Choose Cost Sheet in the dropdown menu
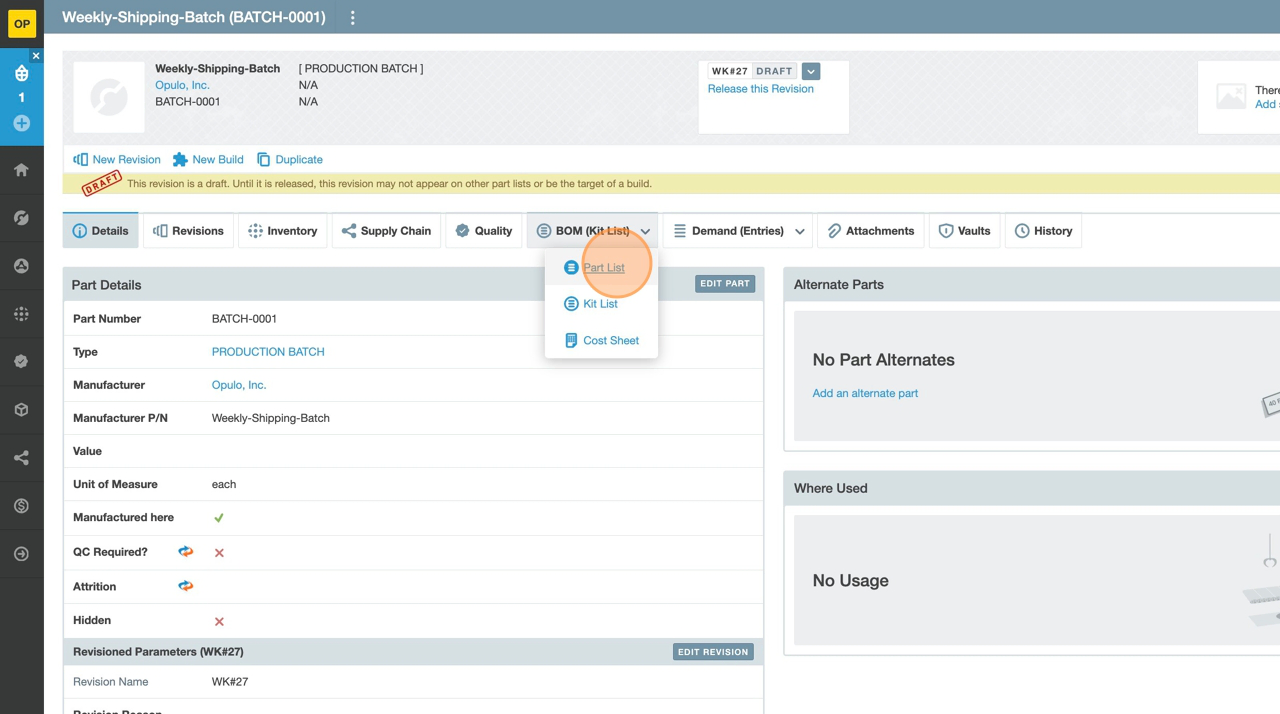Screen dimensions: 1280x714 point(610,341)
